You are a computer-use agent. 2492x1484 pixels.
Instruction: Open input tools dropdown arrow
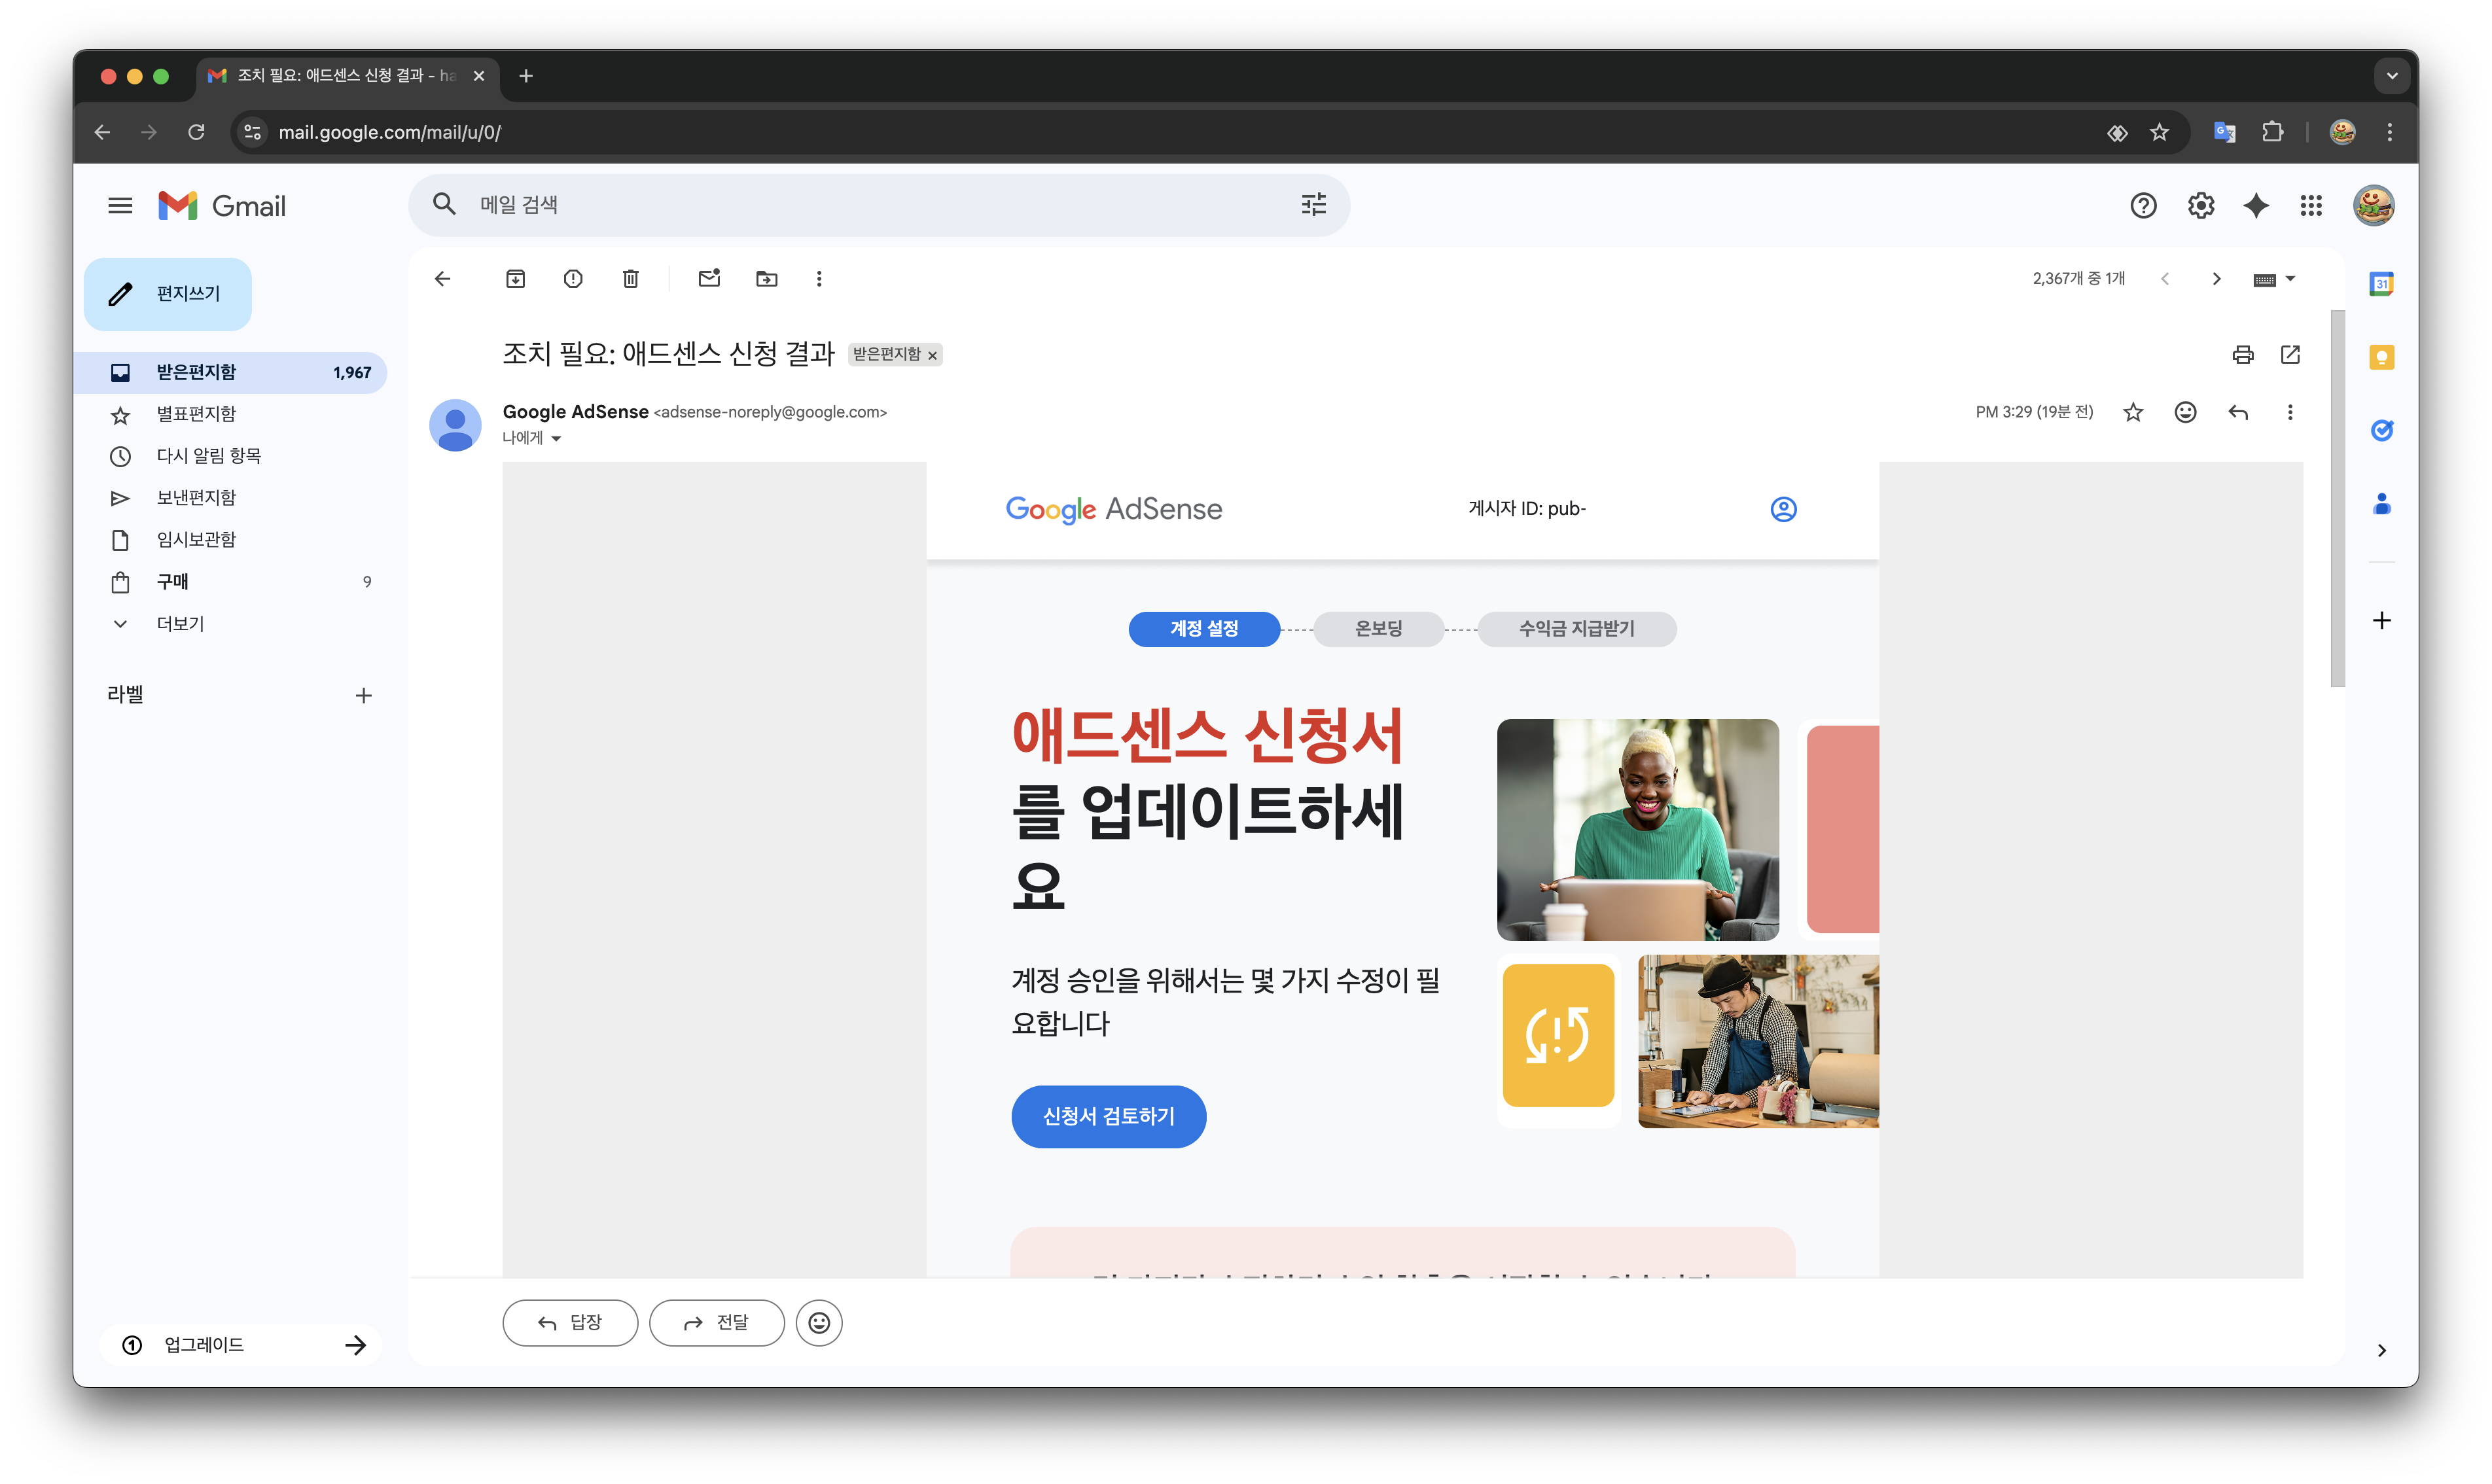click(2291, 279)
